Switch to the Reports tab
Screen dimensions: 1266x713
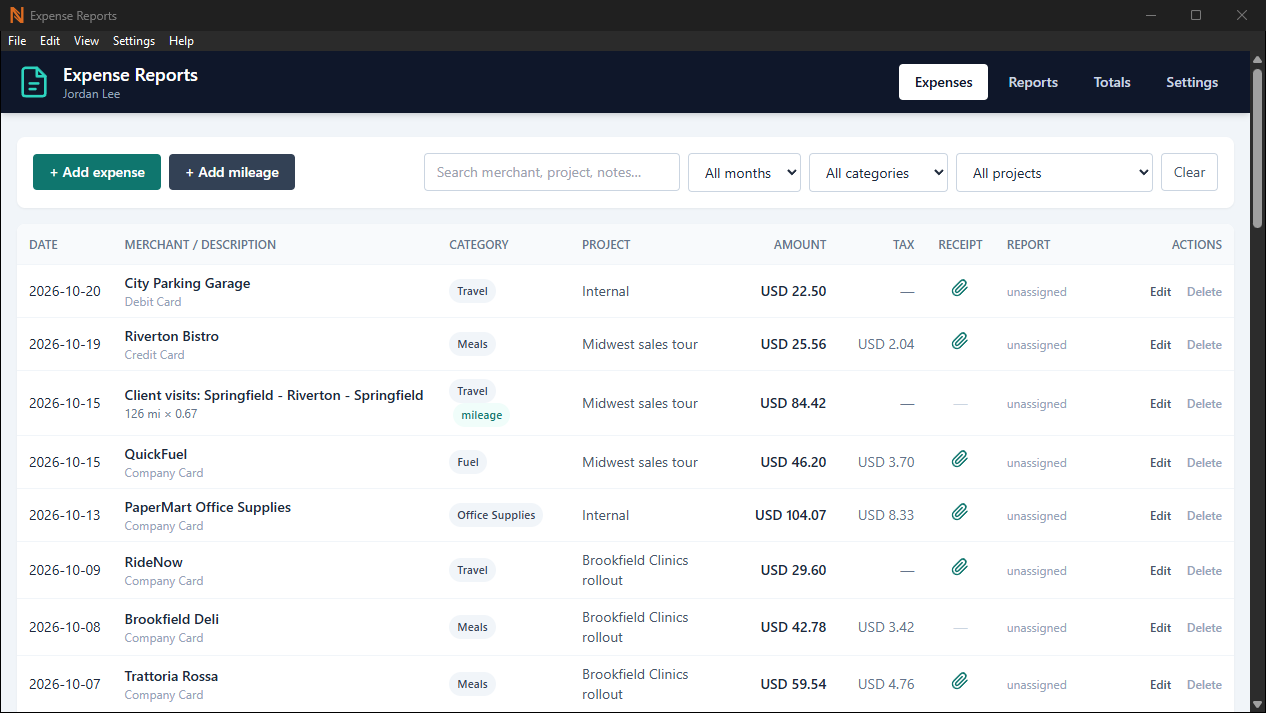click(1033, 82)
